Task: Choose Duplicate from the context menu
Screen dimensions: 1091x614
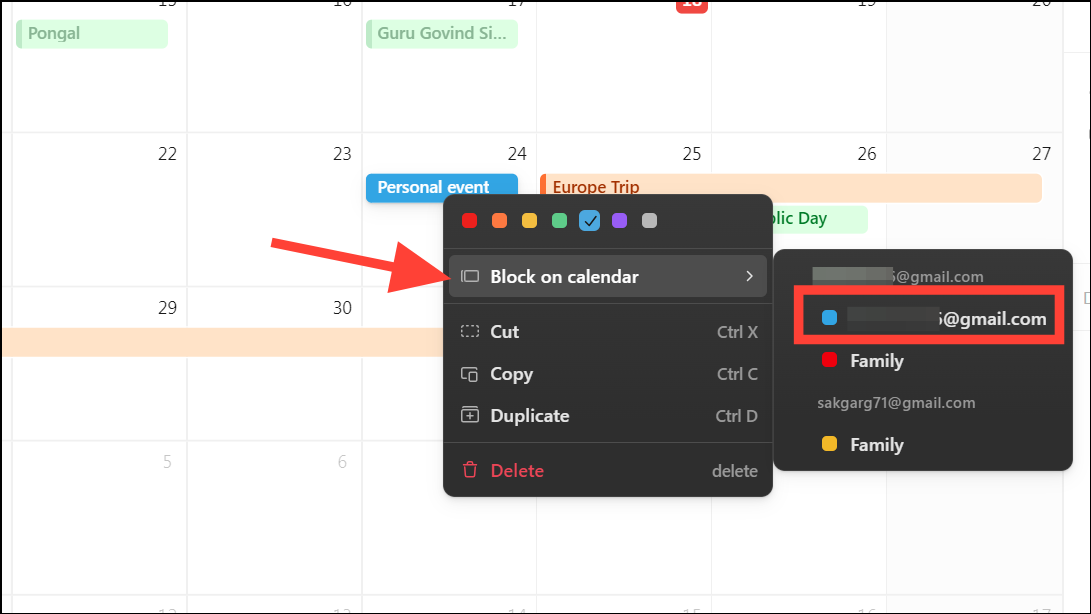Action: pyautogui.click(x=530, y=416)
